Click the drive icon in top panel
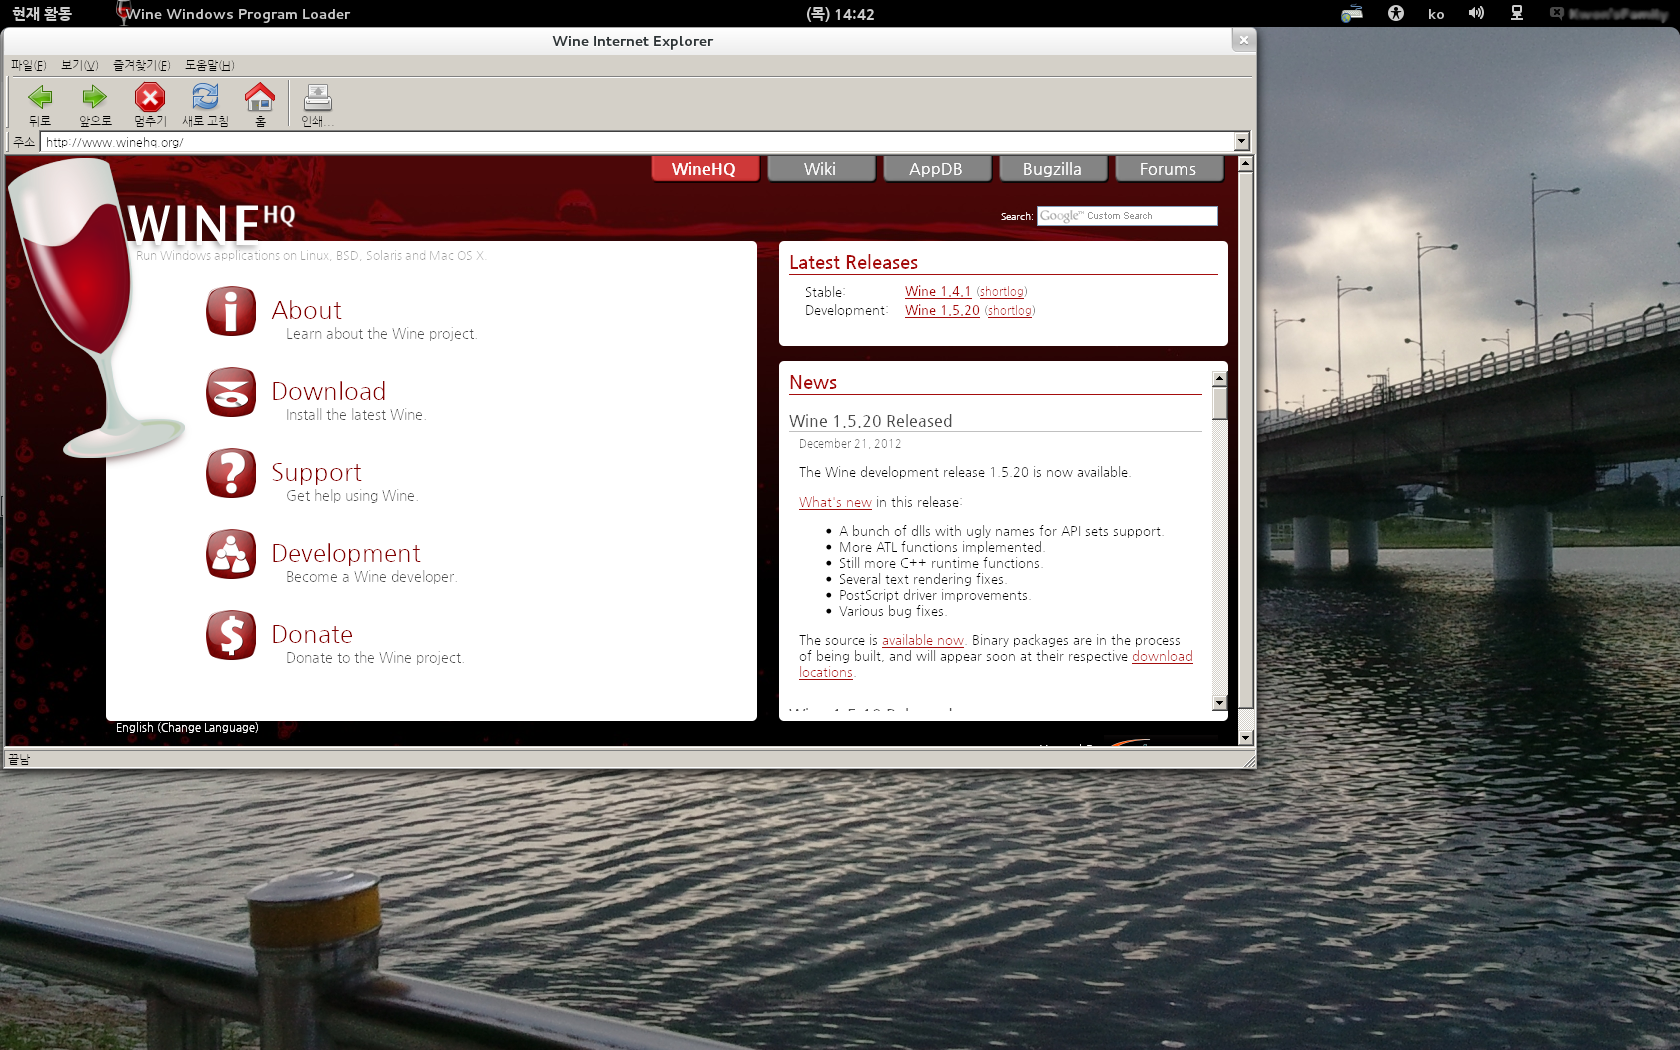 [x=1352, y=14]
